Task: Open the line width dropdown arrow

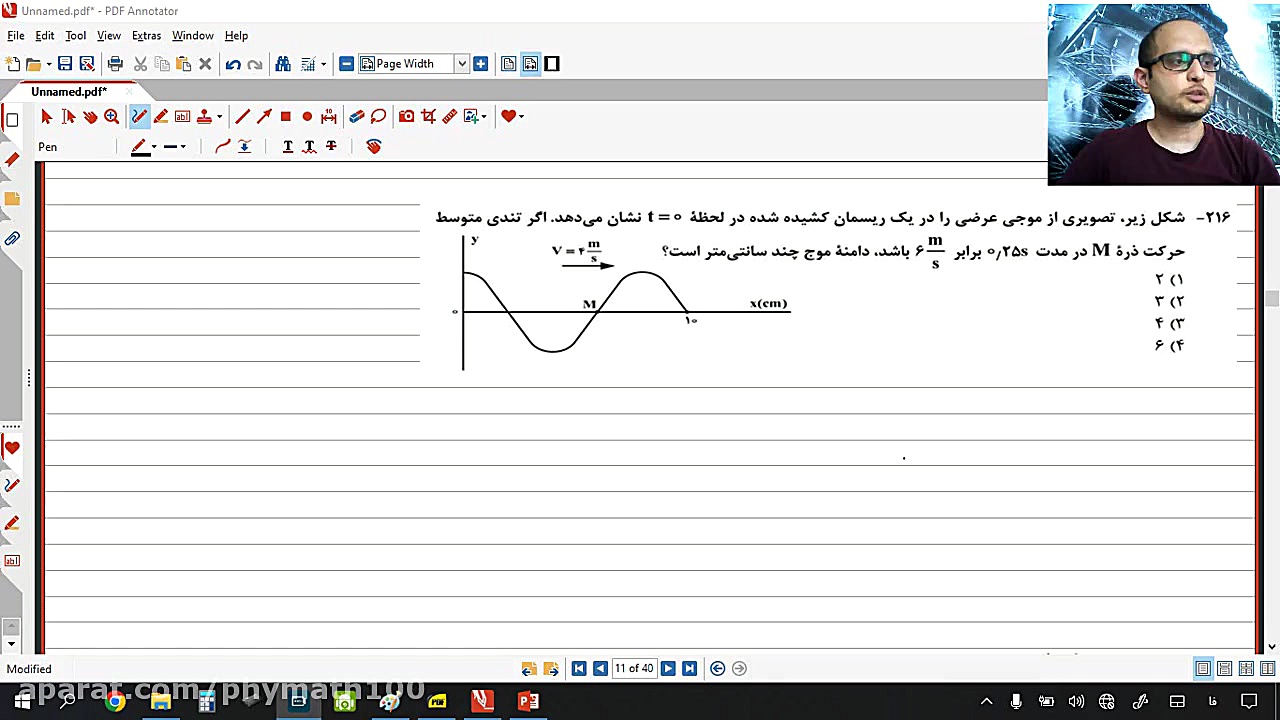Action: [x=183, y=147]
